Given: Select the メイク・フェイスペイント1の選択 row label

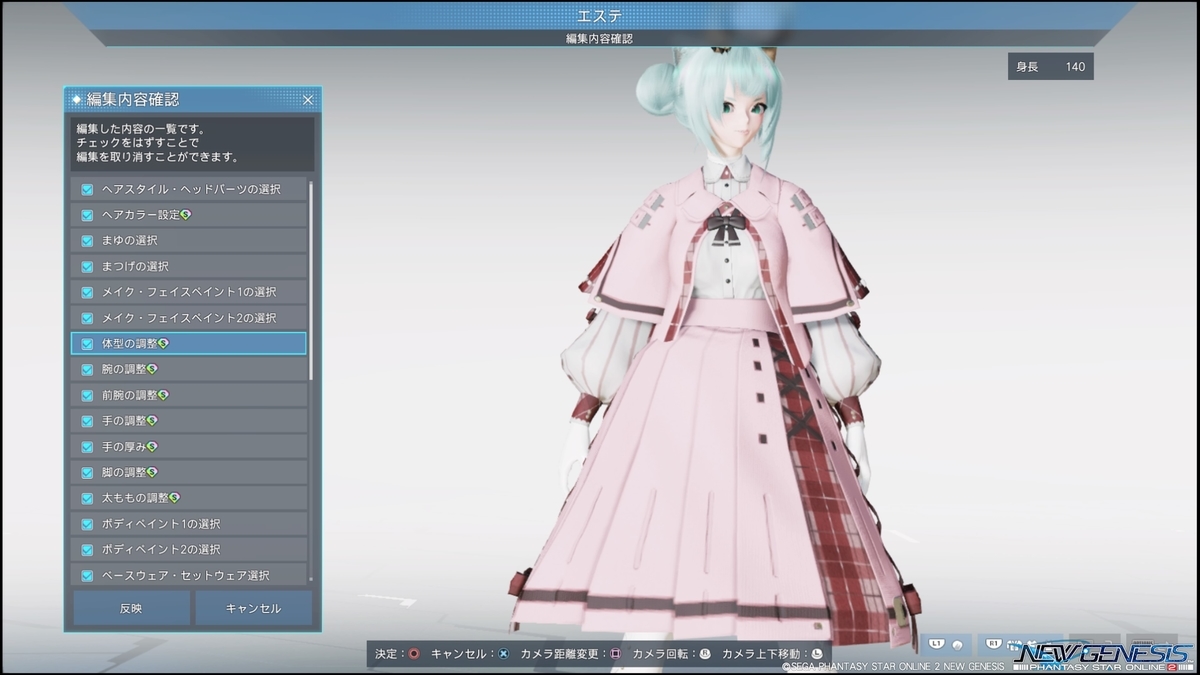Looking at the screenshot, I should tap(189, 292).
